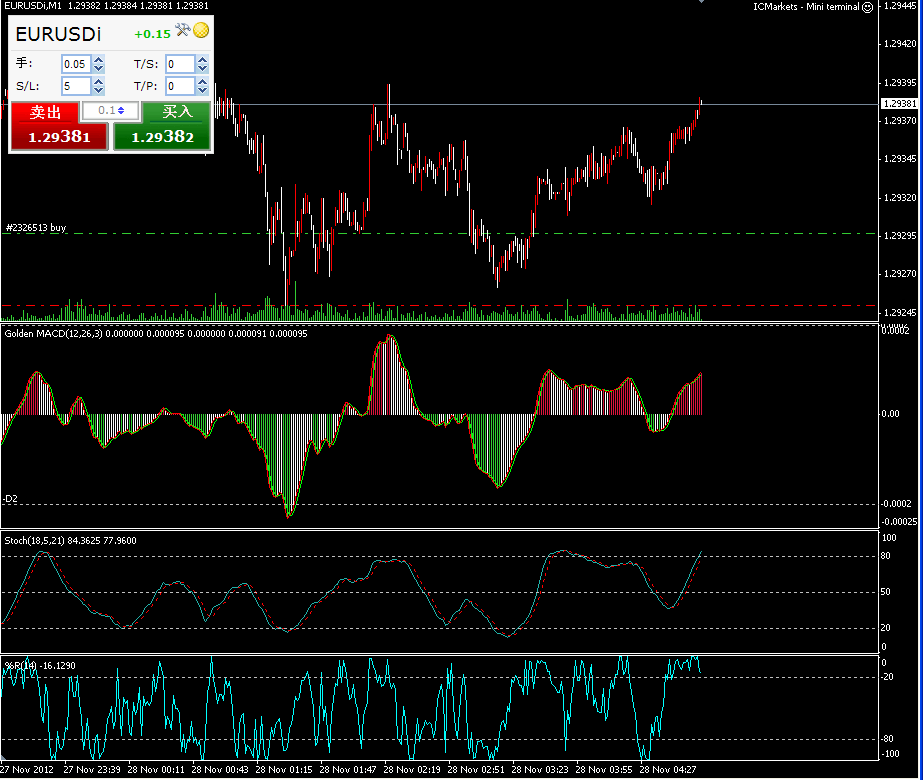The width and height of the screenshot is (923, 780).
Task: Click the Stoch(18,5,21) indicator label
Action: pyautogui.click(x=35, y=540)
